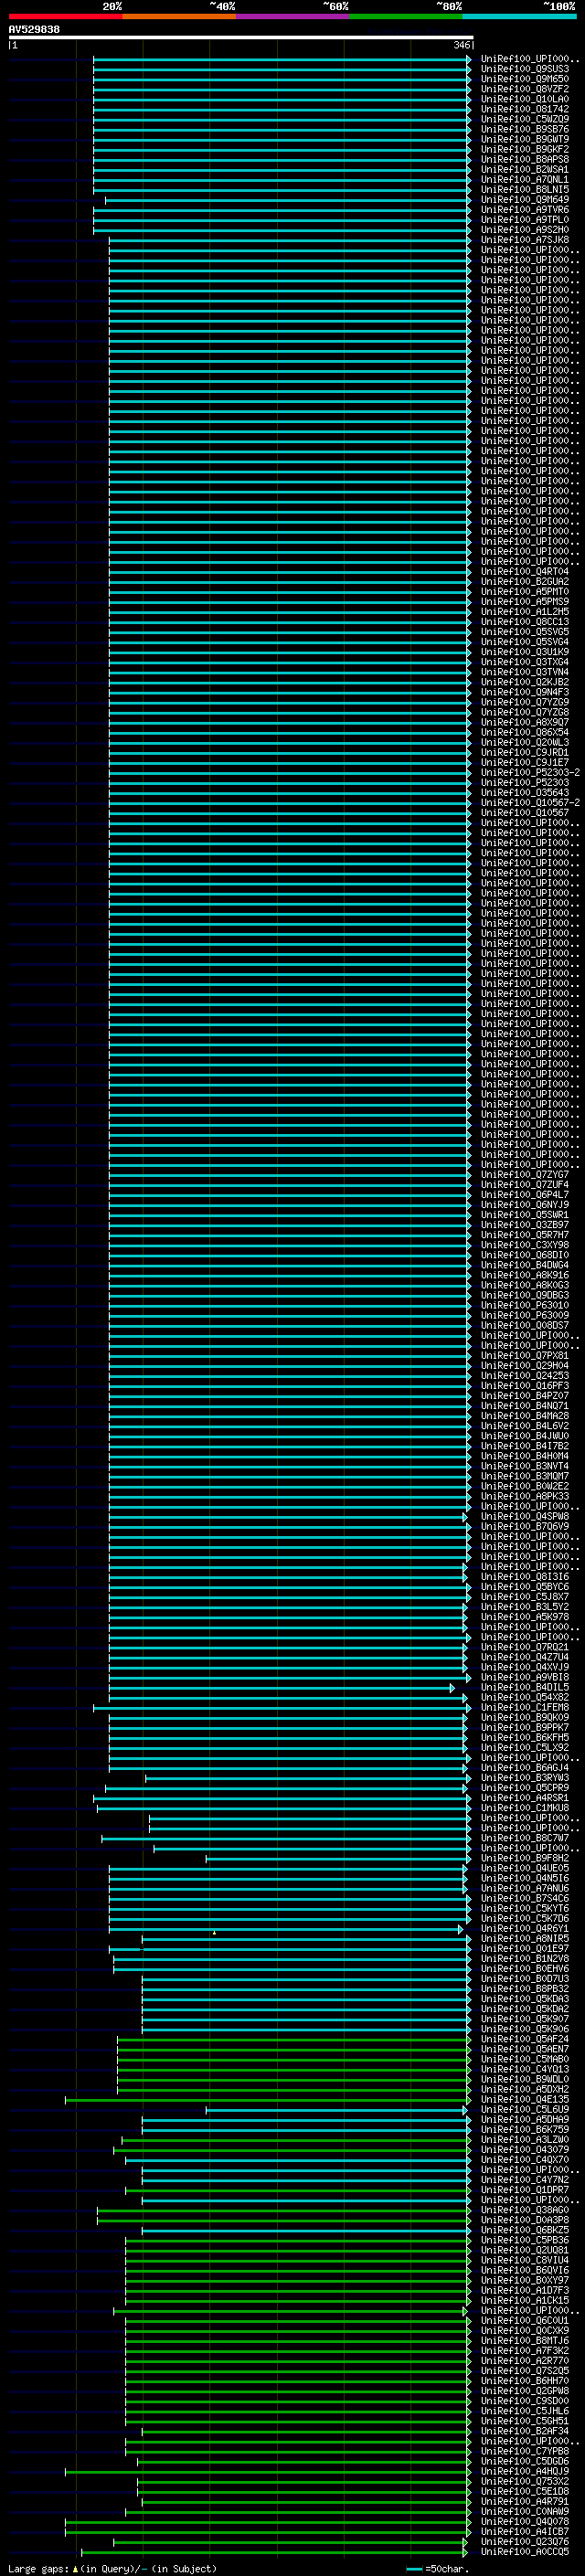
Task: Click hit label UniRef100_Q6BKZ5
Action: (525, 2231)
